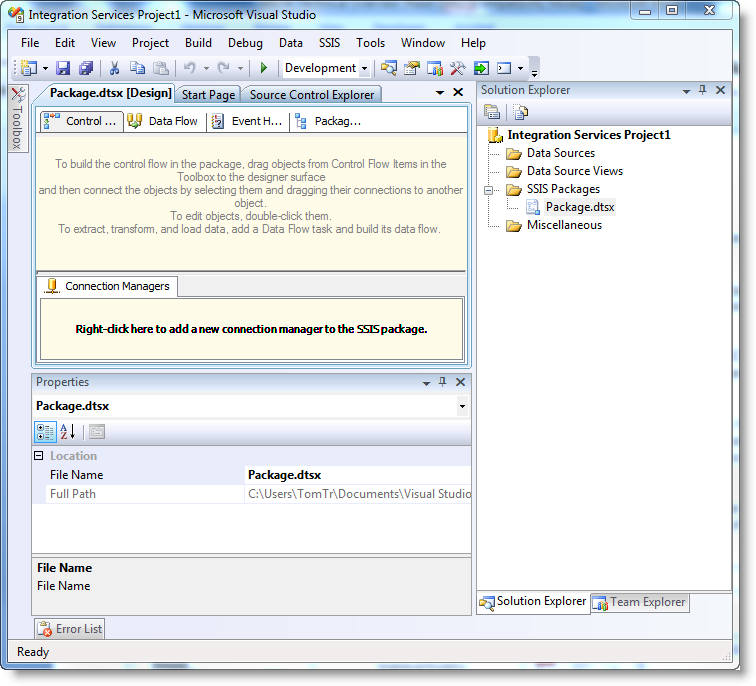The height and width of the screenshot is (686, 756).
Task: Click the Copy icon in toolbar
Action: tap(137, 68)
